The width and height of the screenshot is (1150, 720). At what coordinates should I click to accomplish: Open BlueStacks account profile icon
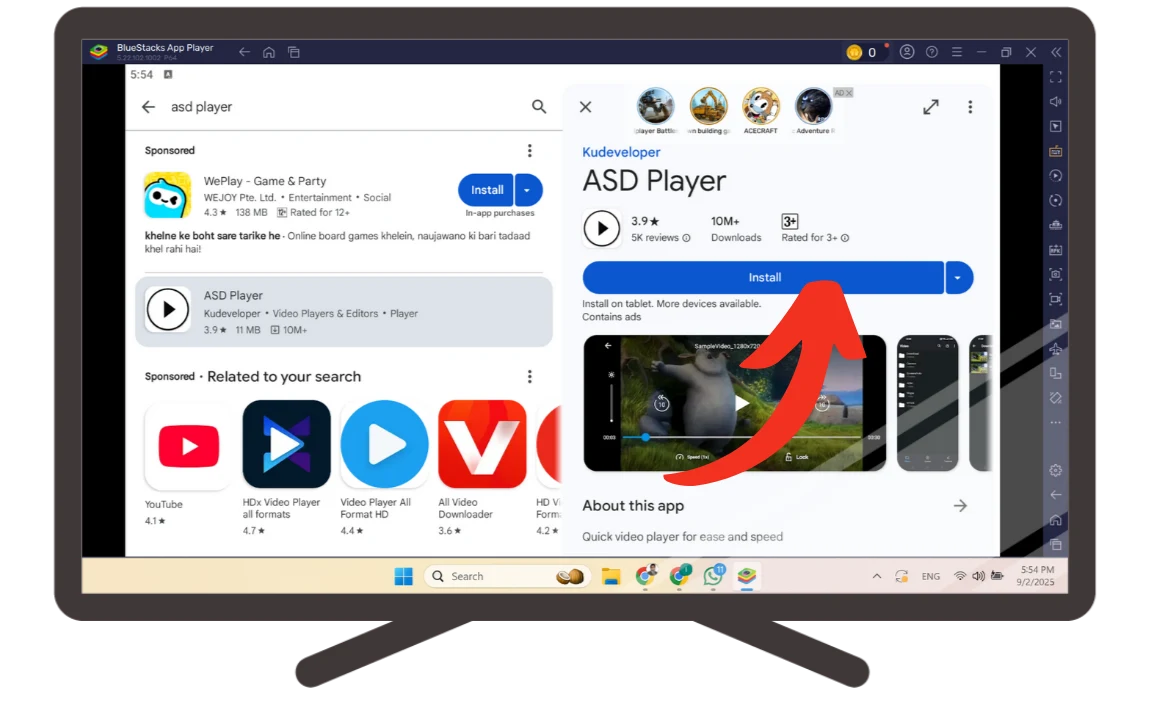pos(907,52)
